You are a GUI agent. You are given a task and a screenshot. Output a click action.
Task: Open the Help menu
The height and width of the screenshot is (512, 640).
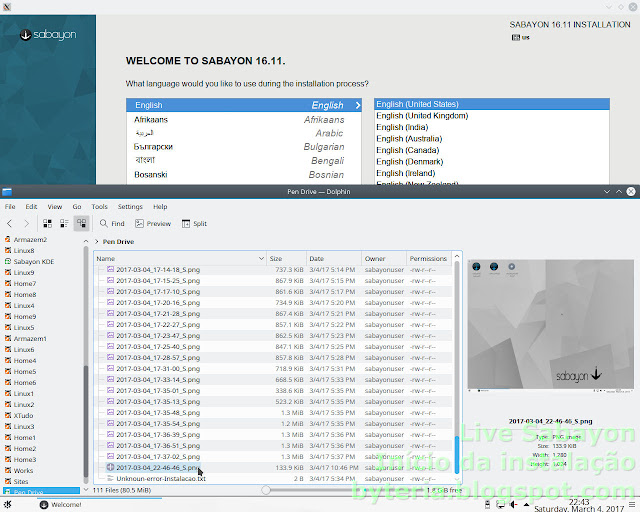point(160,207)
